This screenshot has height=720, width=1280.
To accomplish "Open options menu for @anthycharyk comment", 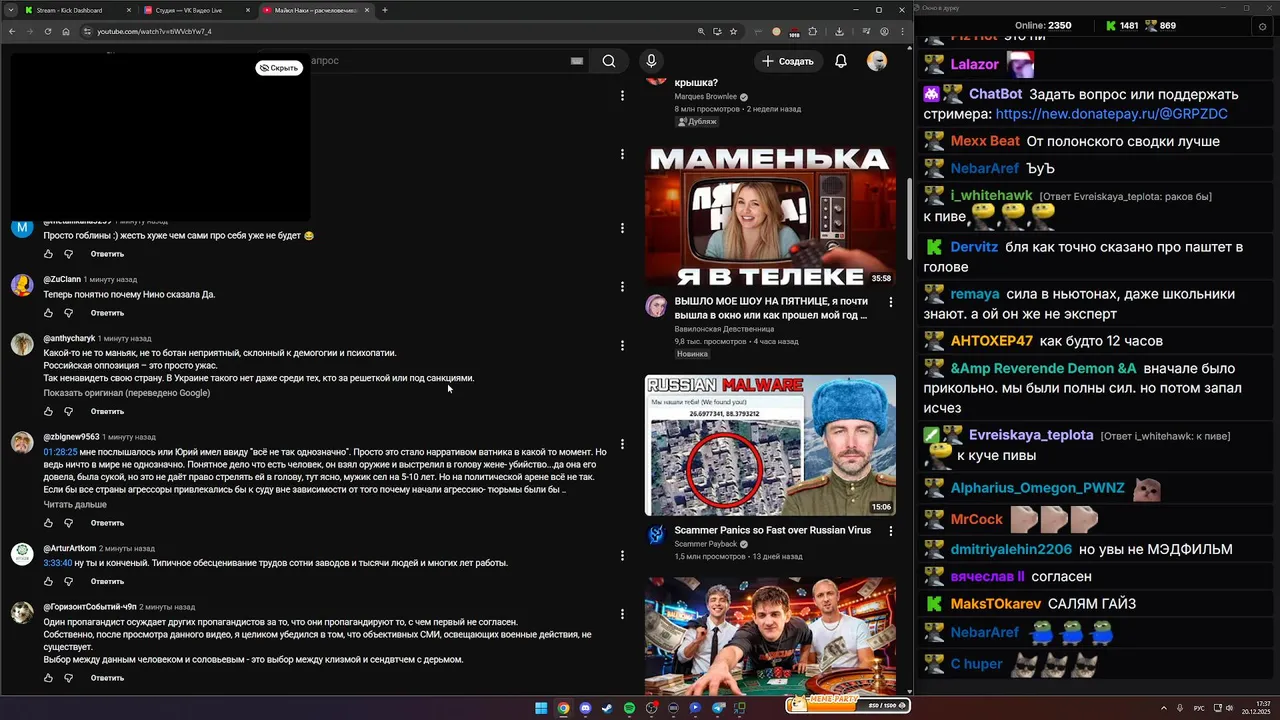I will point(622,345).
